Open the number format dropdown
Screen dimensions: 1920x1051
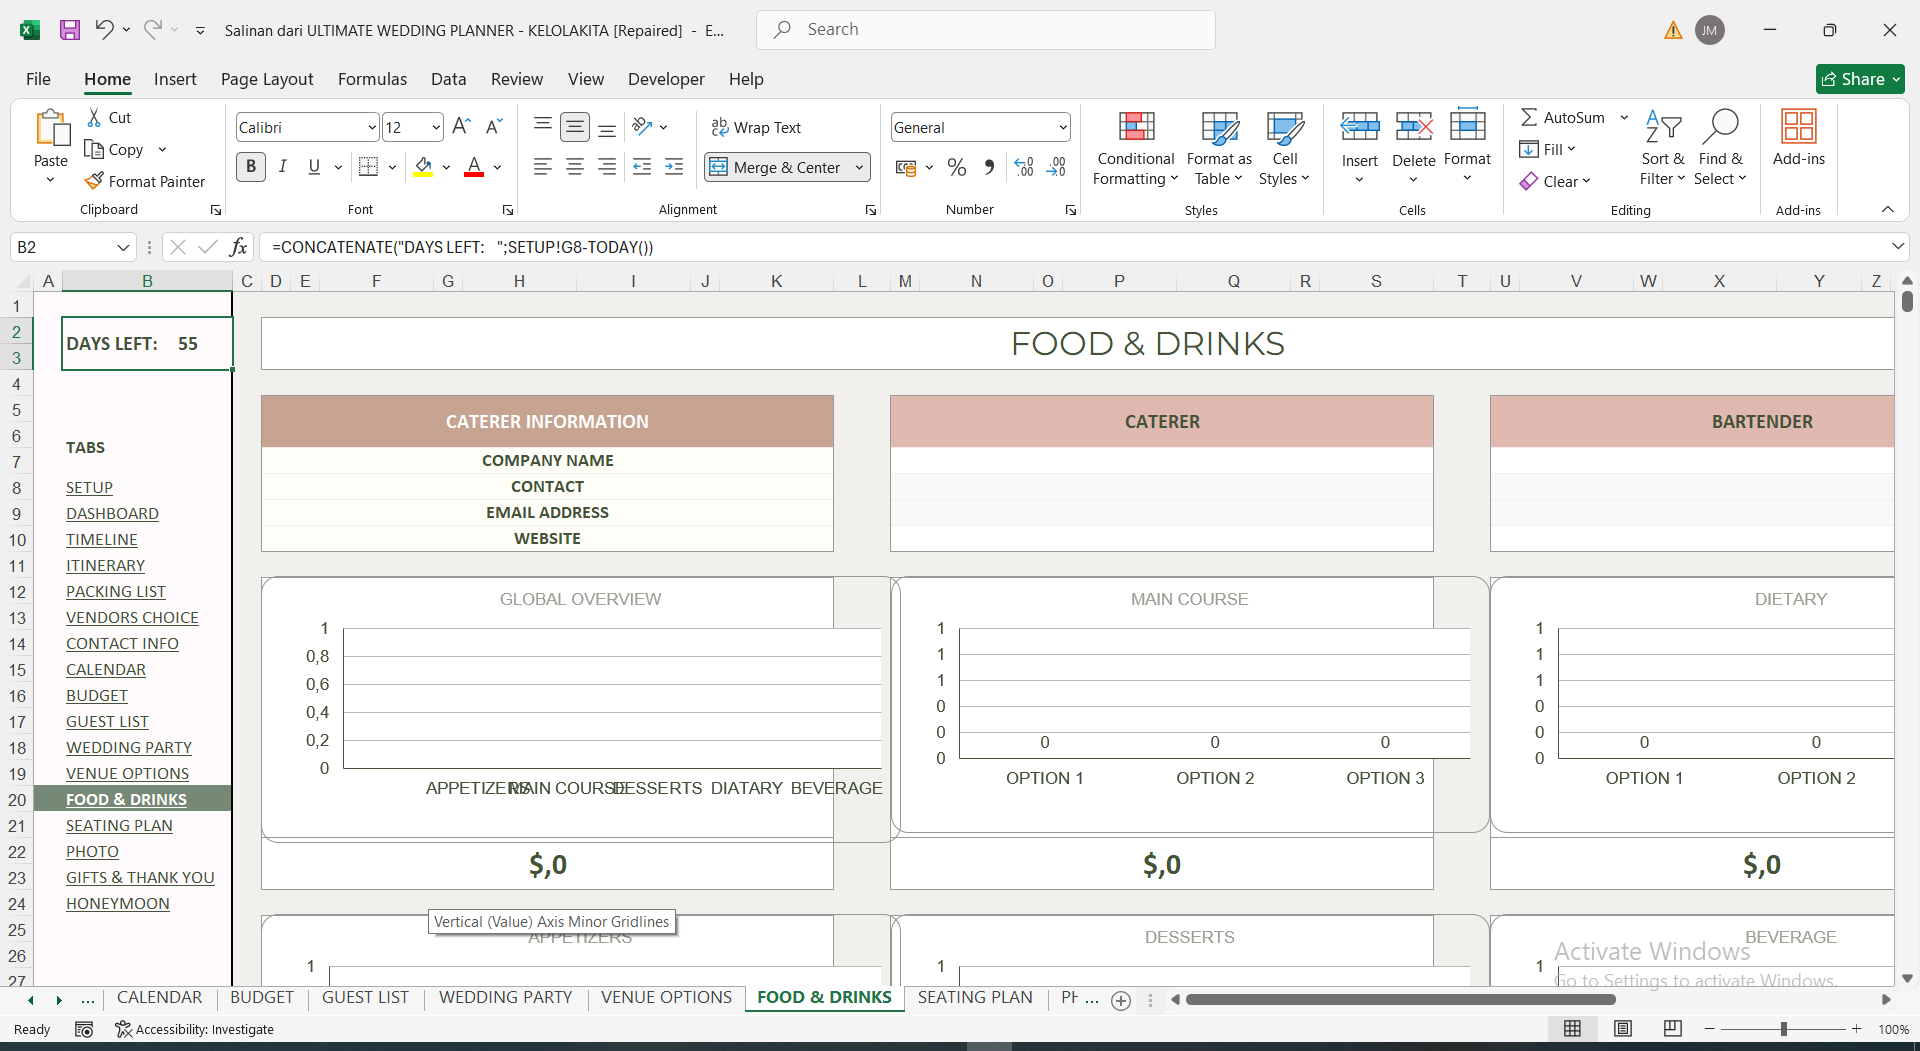(x=1063, y=128)
